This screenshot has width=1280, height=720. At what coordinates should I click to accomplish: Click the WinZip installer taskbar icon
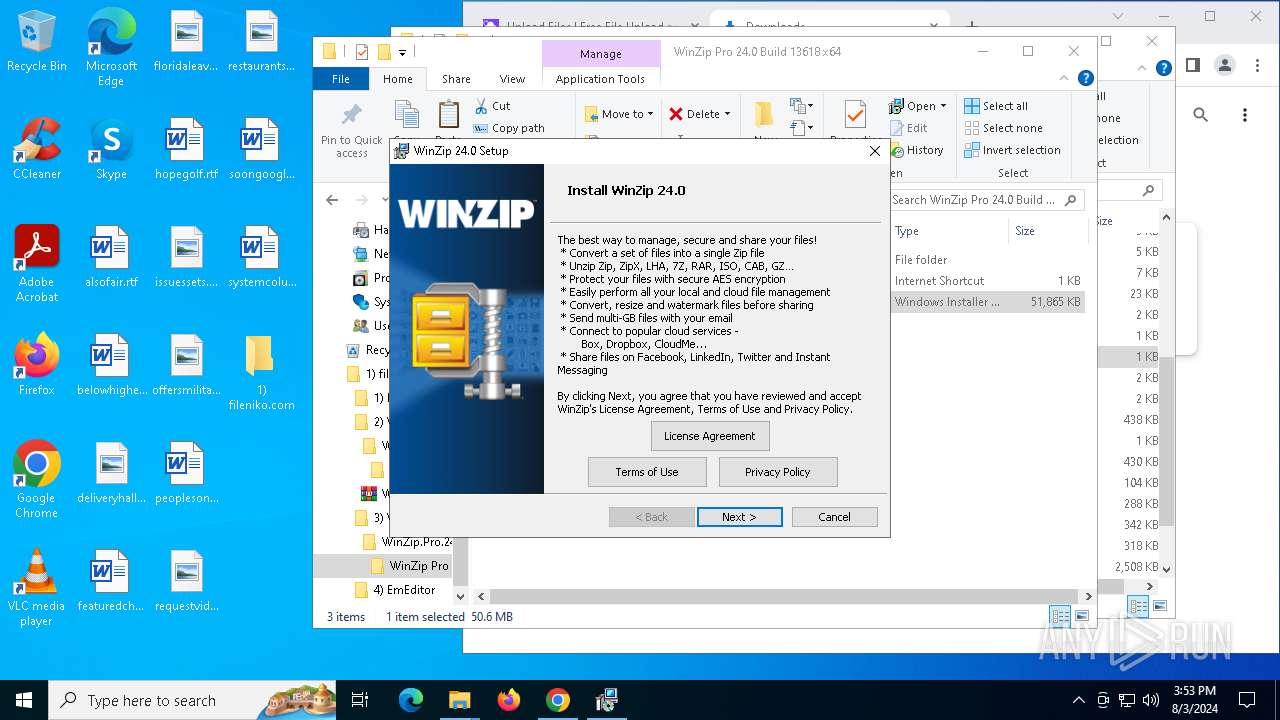(x=606, y=700)
